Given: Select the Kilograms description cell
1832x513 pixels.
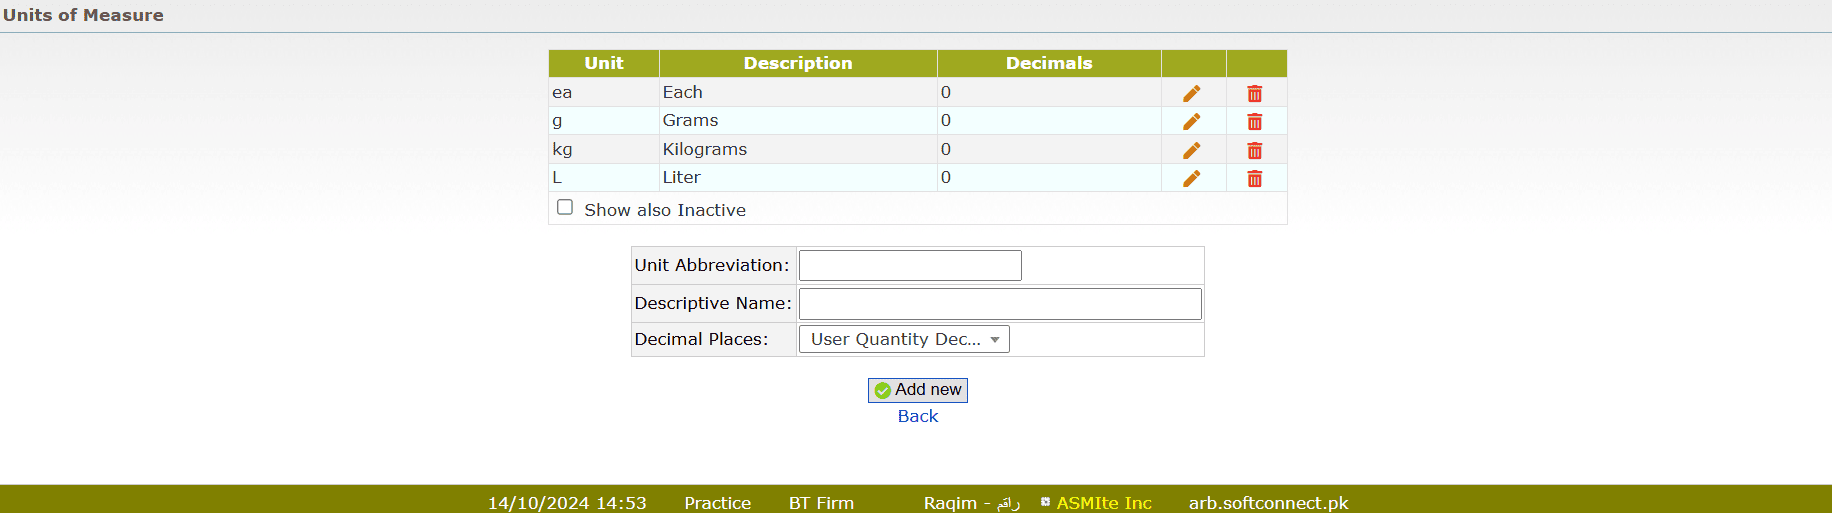Looking at the screenshot, I should (705, 150).
